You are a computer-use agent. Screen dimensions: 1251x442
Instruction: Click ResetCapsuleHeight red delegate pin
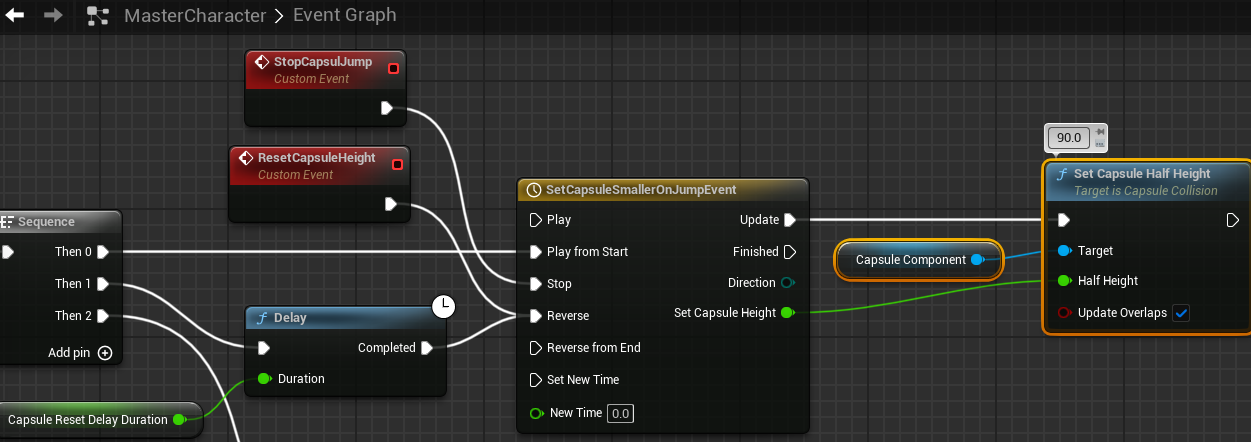(x=397, y=164)
